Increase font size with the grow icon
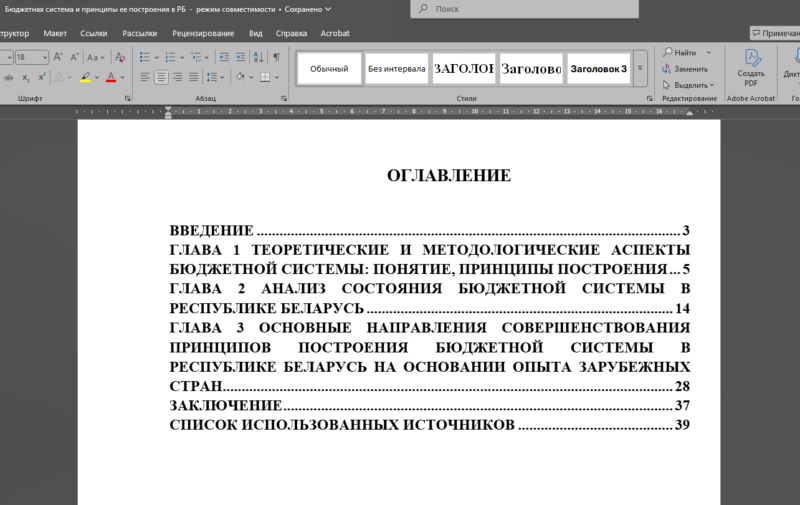The width and height of the screenshot is (800, 505). click(58, 57)
